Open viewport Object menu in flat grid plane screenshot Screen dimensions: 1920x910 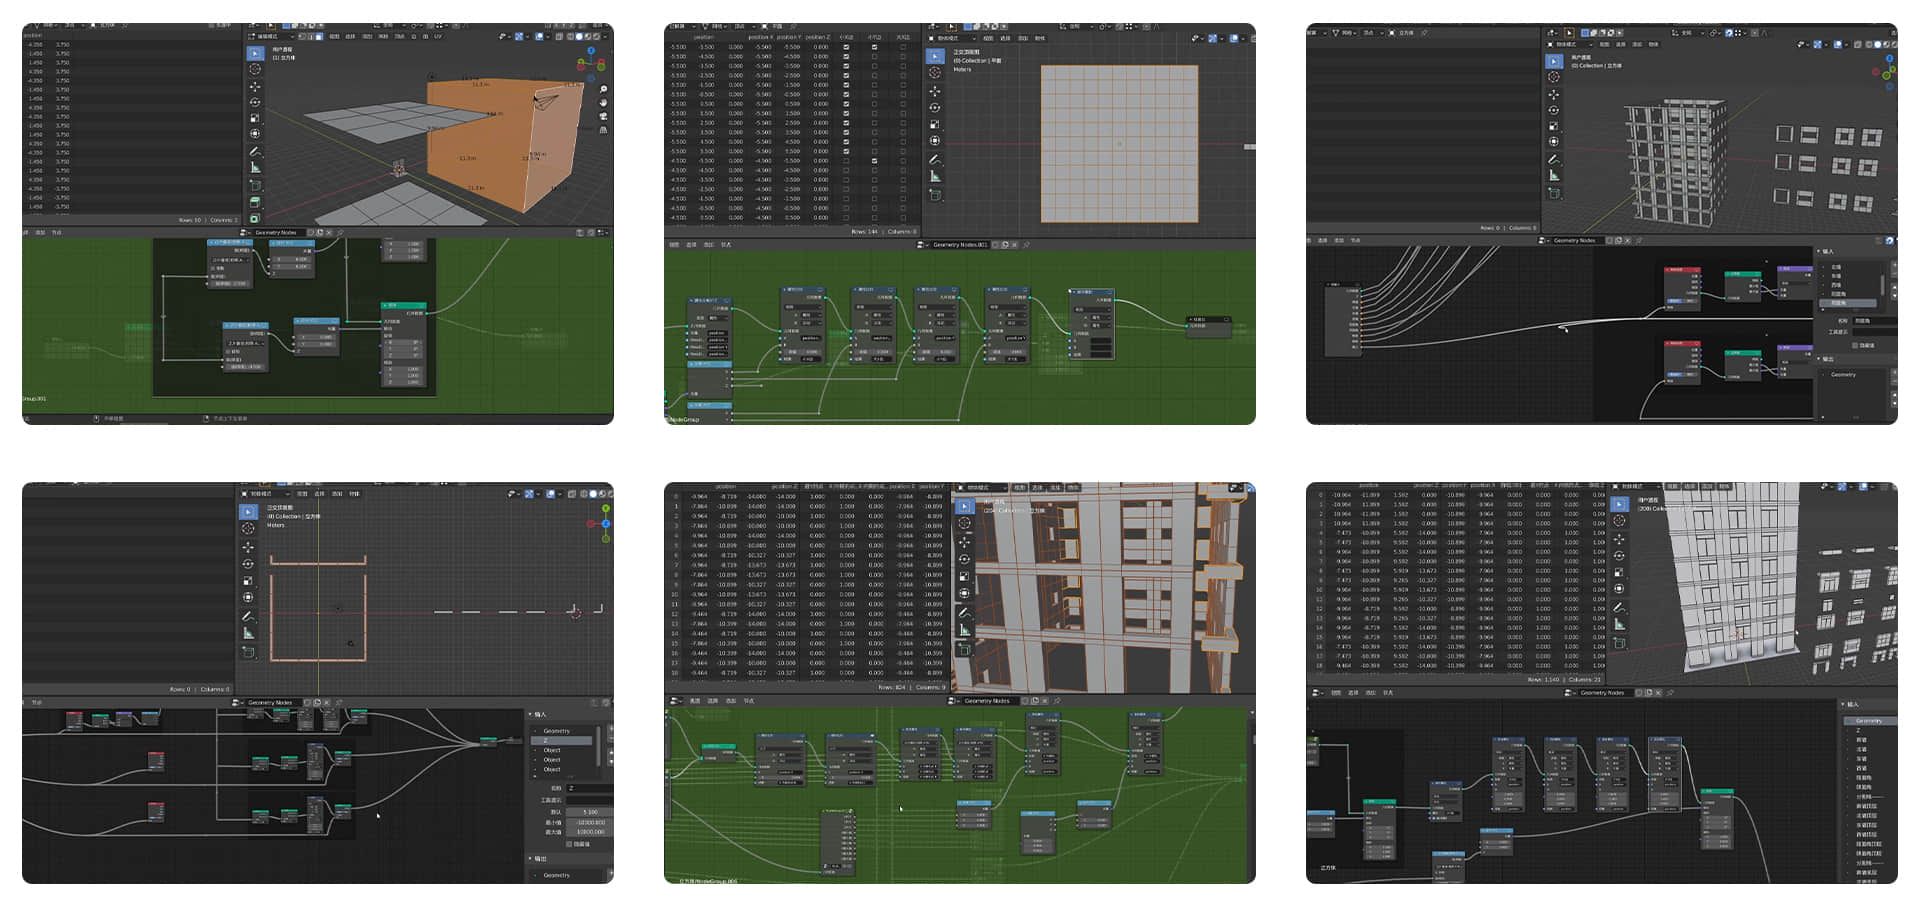click(1040, 38)
